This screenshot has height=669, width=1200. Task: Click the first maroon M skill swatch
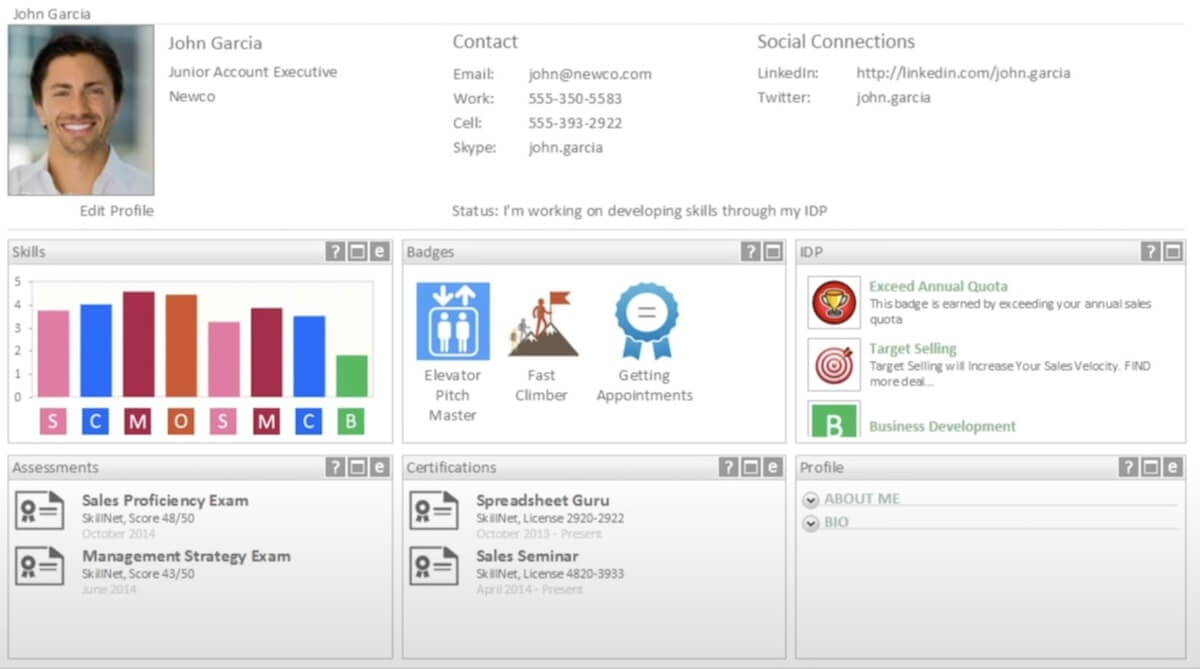(x=138, y=422)
